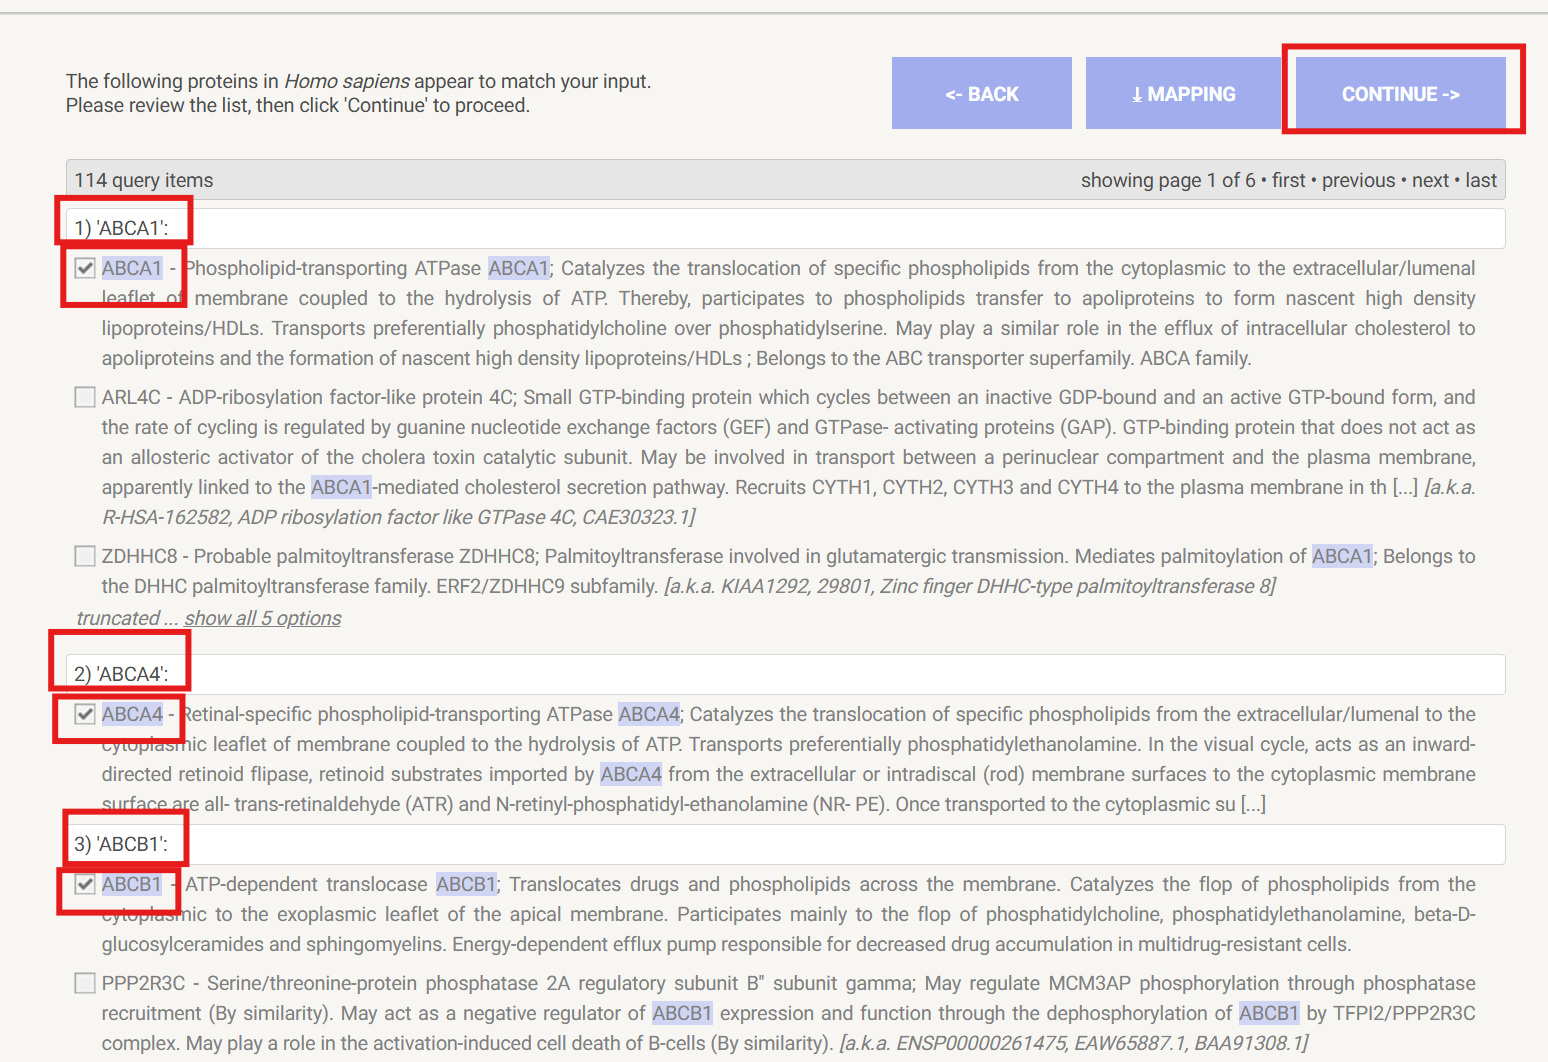Check the ZDHHC8 protein checkbox
The image size is (1548, 1062).
85,556
